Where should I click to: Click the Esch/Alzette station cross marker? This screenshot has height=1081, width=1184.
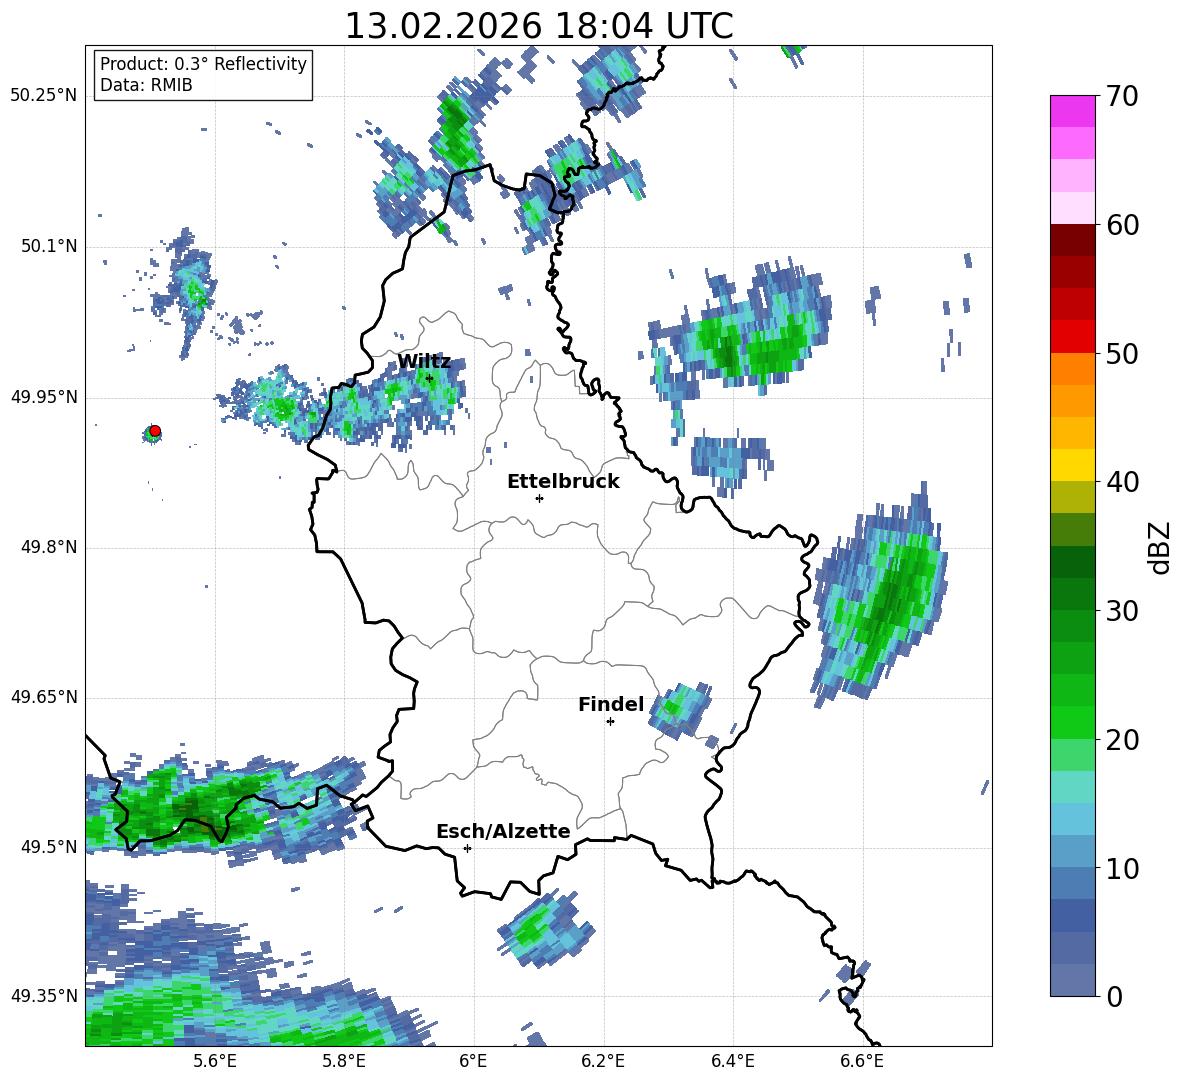coord(467,848)
